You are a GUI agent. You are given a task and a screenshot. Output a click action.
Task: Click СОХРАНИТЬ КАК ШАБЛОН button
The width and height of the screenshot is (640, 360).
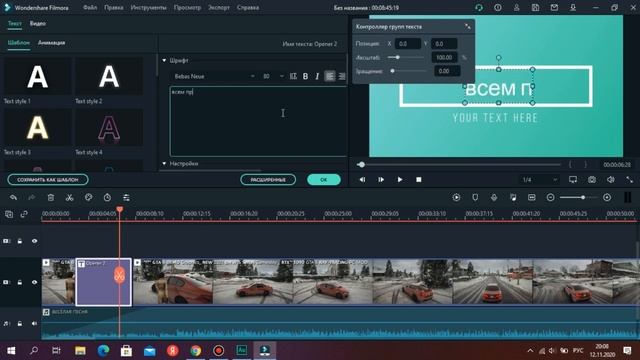[x=48, y=180]
